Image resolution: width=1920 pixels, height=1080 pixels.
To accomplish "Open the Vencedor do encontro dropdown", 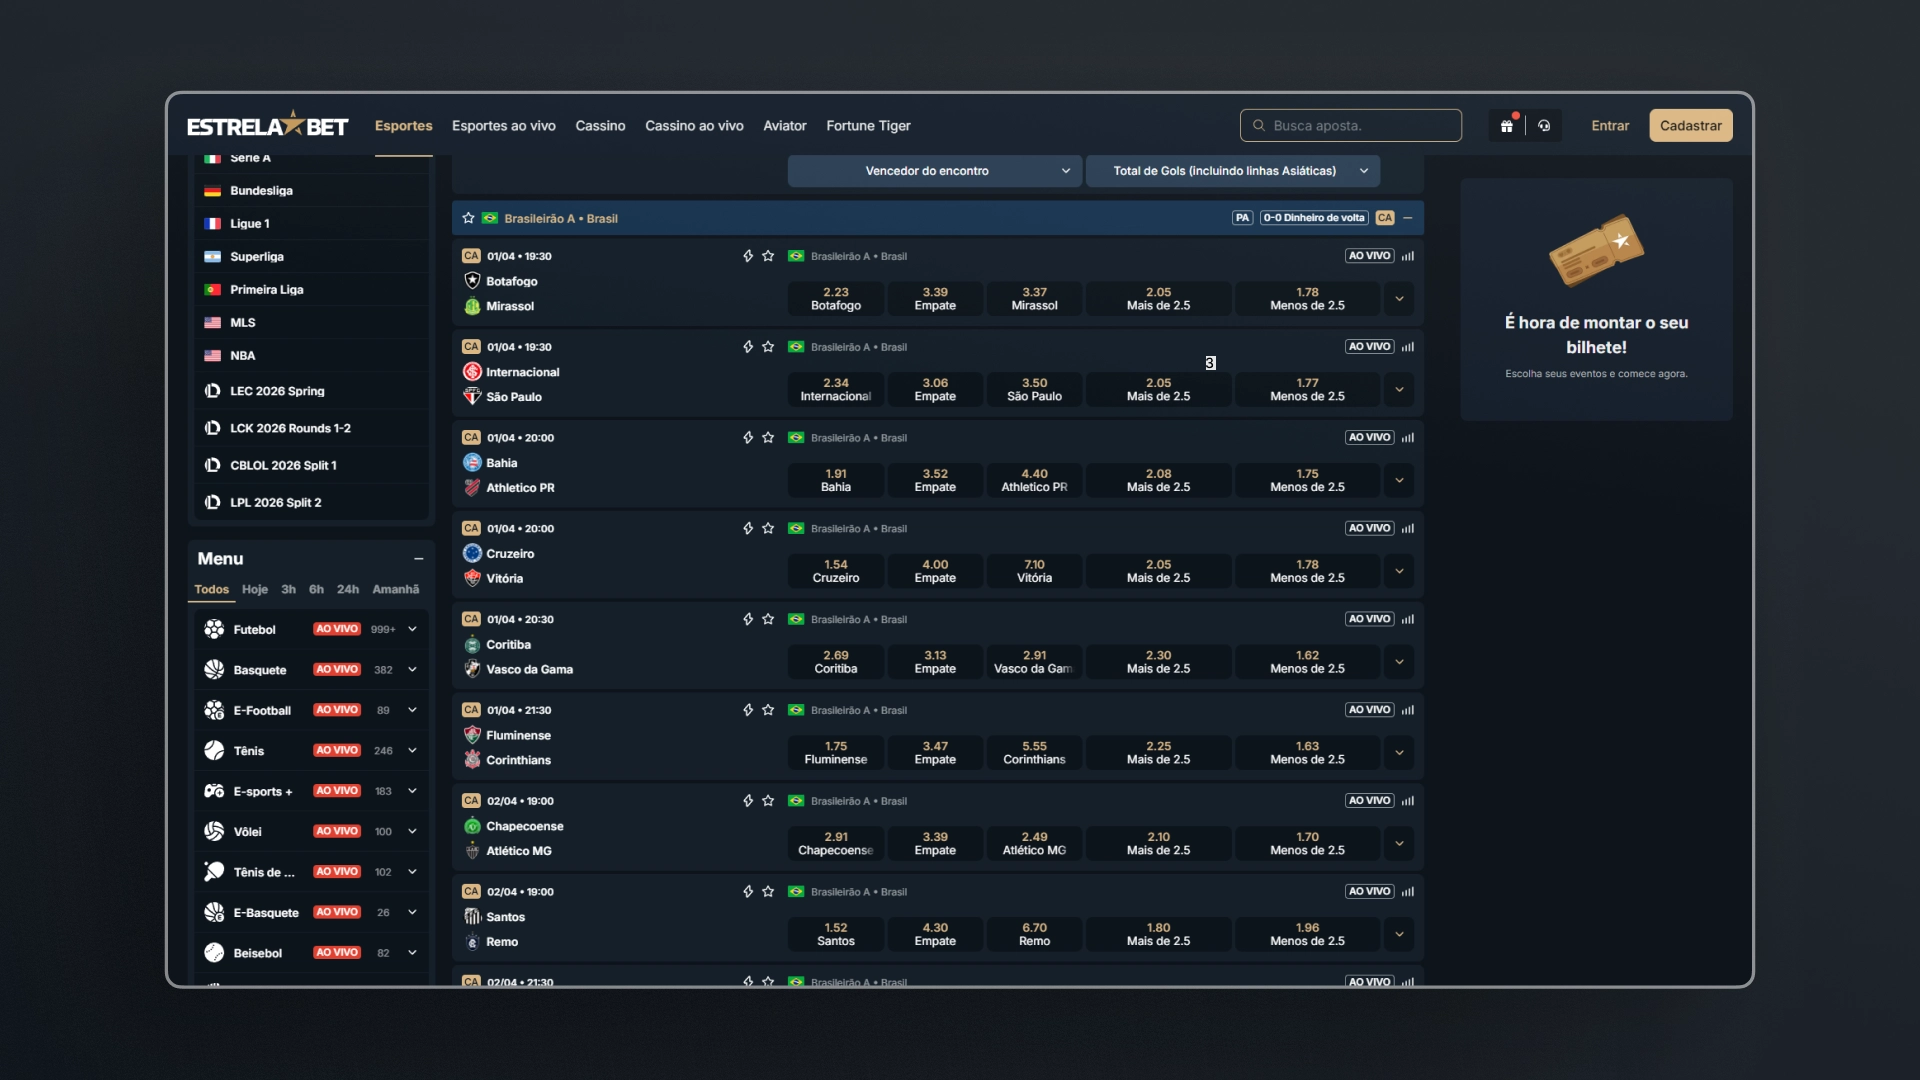I will (935, 171).
